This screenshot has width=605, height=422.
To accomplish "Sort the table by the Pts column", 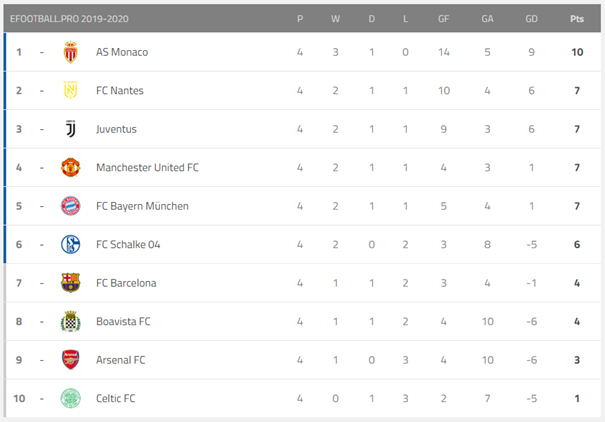I will point(576,19).
